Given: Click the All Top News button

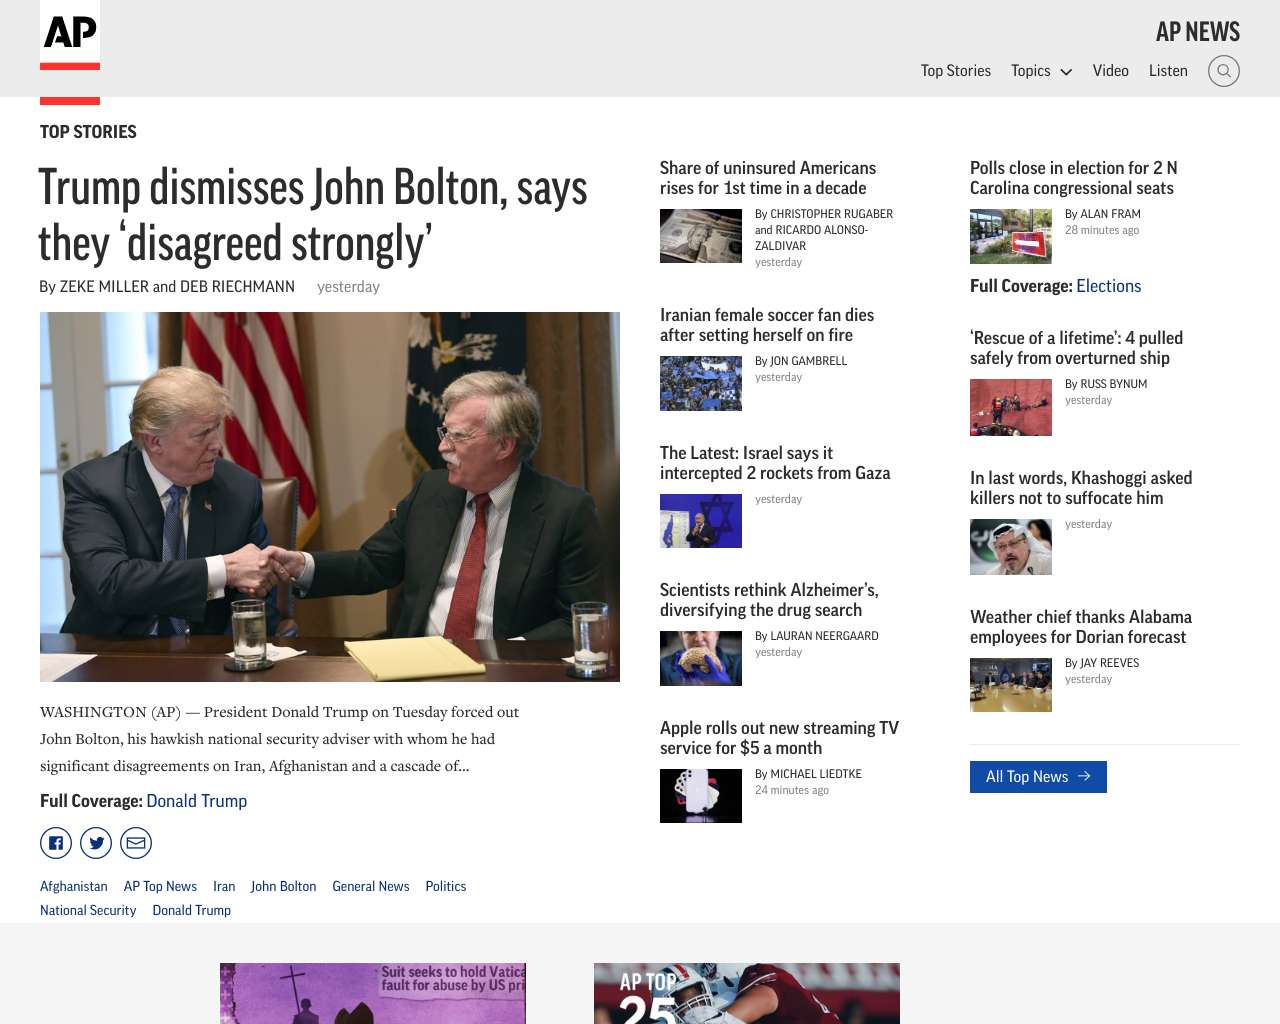Looking at the screenshot, I should click(1038, 777).
